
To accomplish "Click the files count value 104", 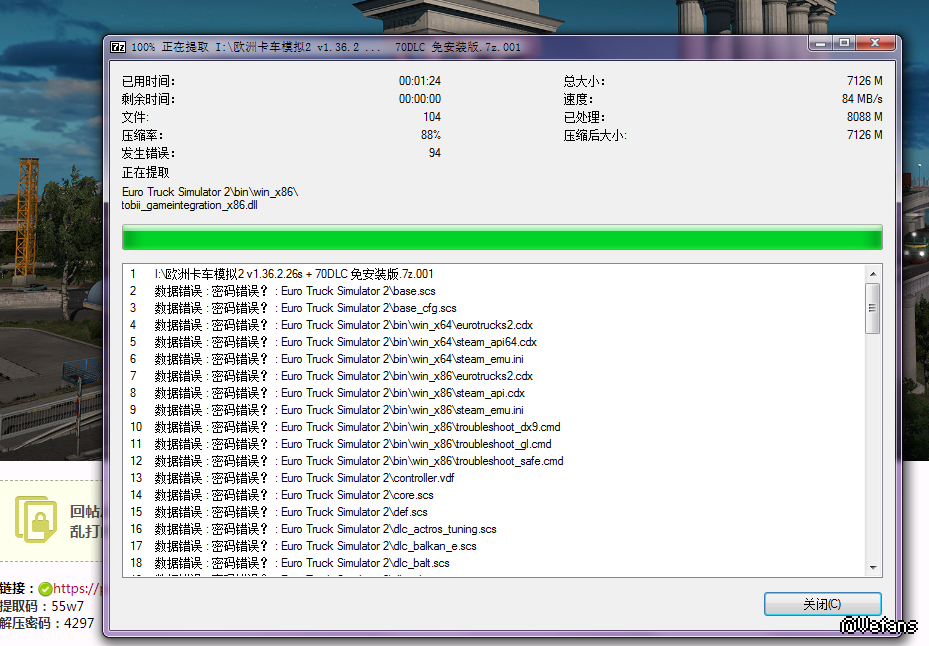I will 432,117.
